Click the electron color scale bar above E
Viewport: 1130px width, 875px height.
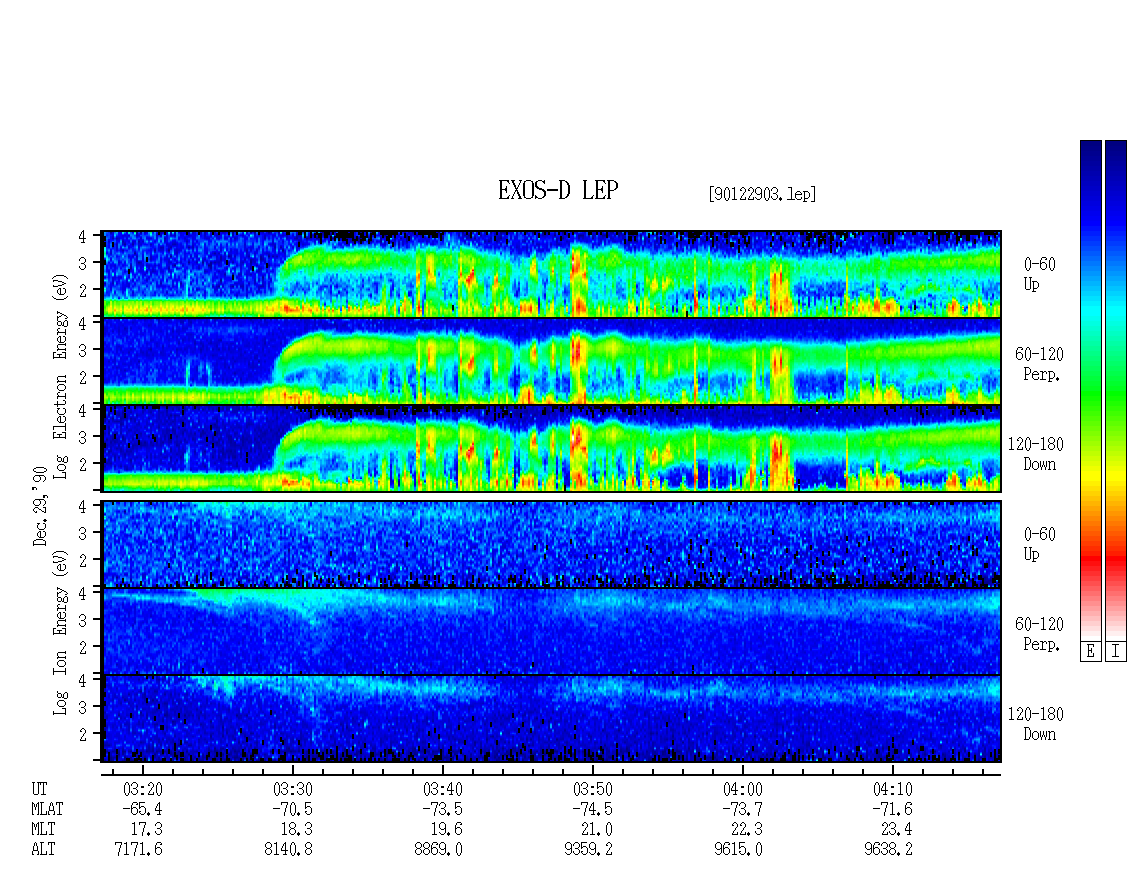(x=1090, y=390)
